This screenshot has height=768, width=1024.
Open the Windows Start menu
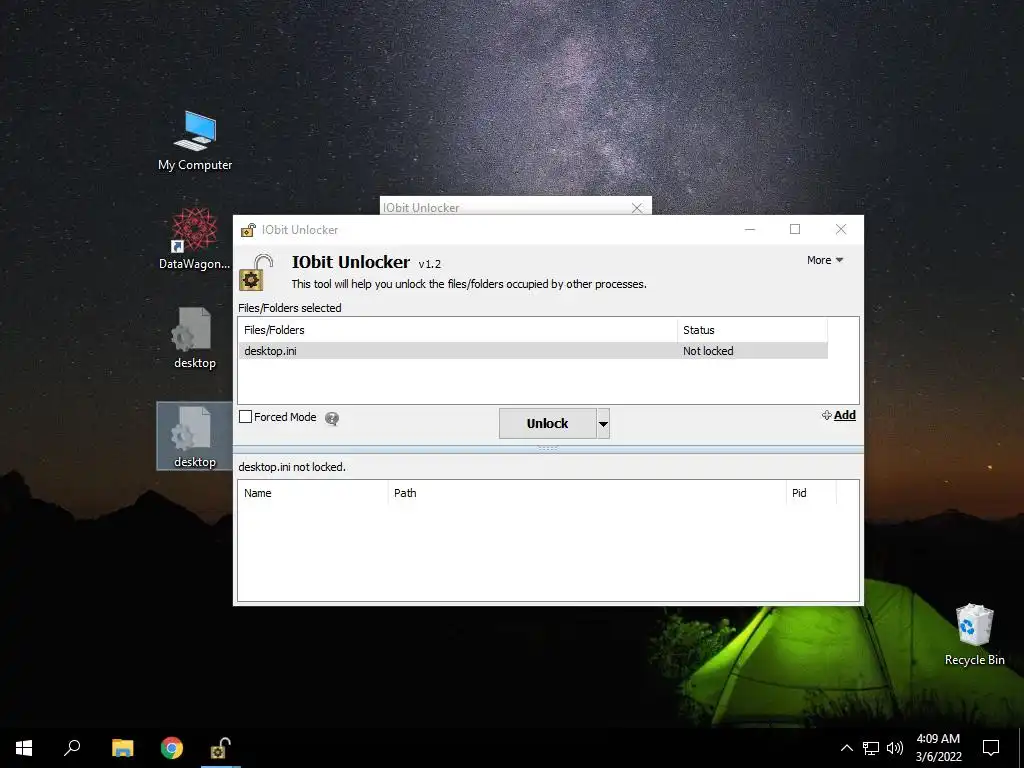point(24,748)
